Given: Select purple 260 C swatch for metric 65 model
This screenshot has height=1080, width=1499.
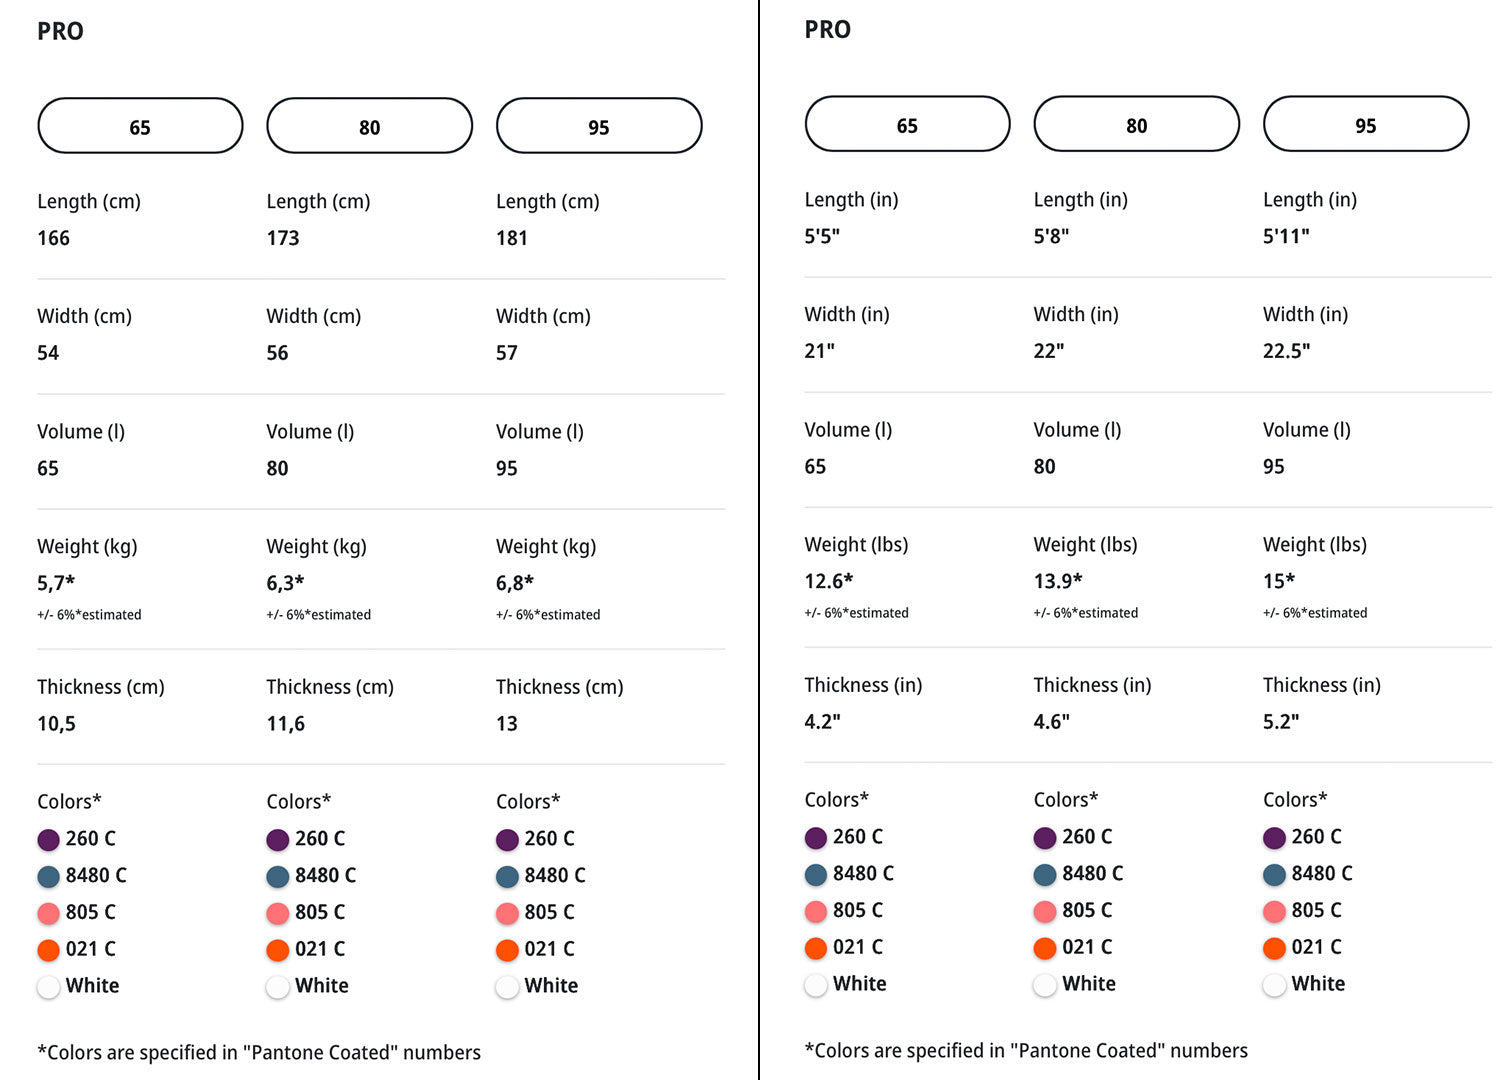Looking at the screenshot, I should pyautogui.click(x=49, y=839).
